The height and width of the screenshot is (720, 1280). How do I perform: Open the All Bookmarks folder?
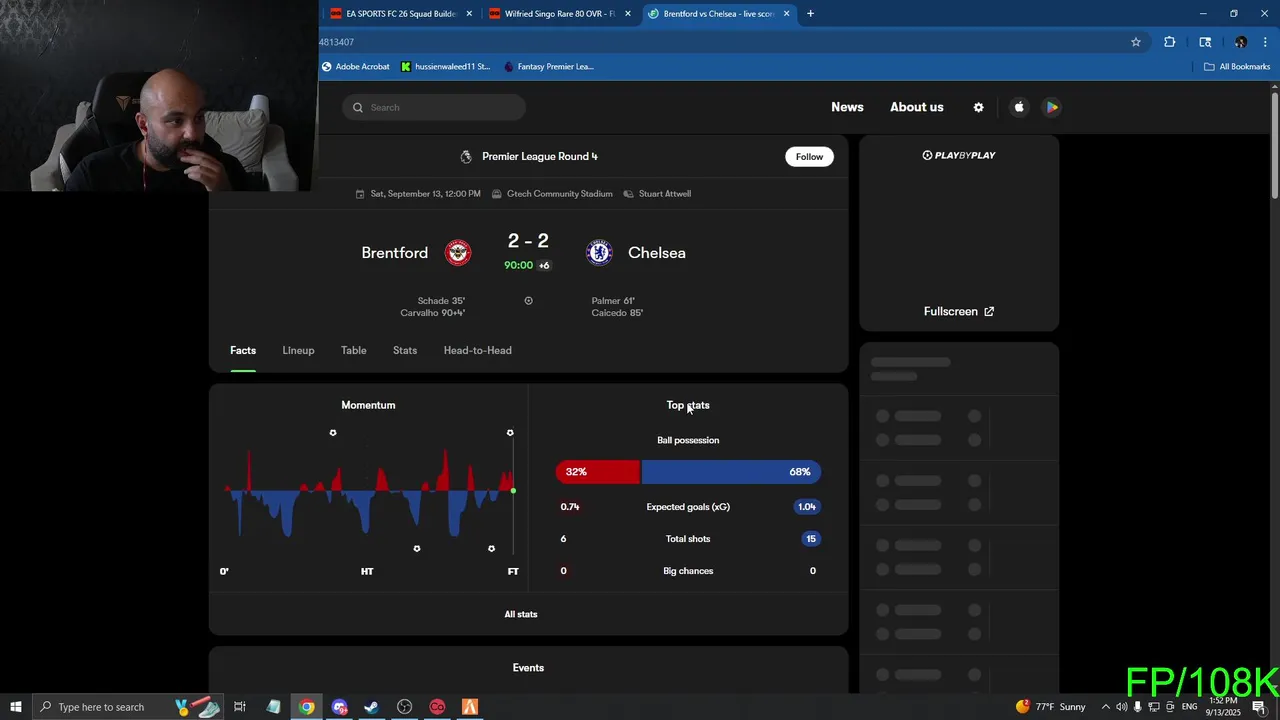pyautogui.click(x=1237, y=67)
